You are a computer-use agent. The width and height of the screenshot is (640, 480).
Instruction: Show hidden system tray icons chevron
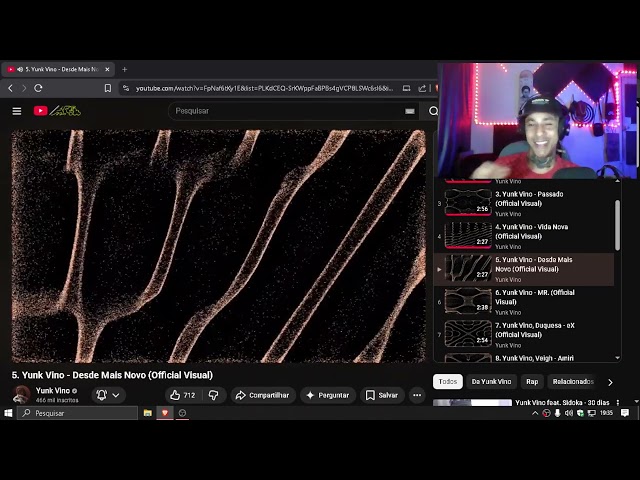(535, 413)
